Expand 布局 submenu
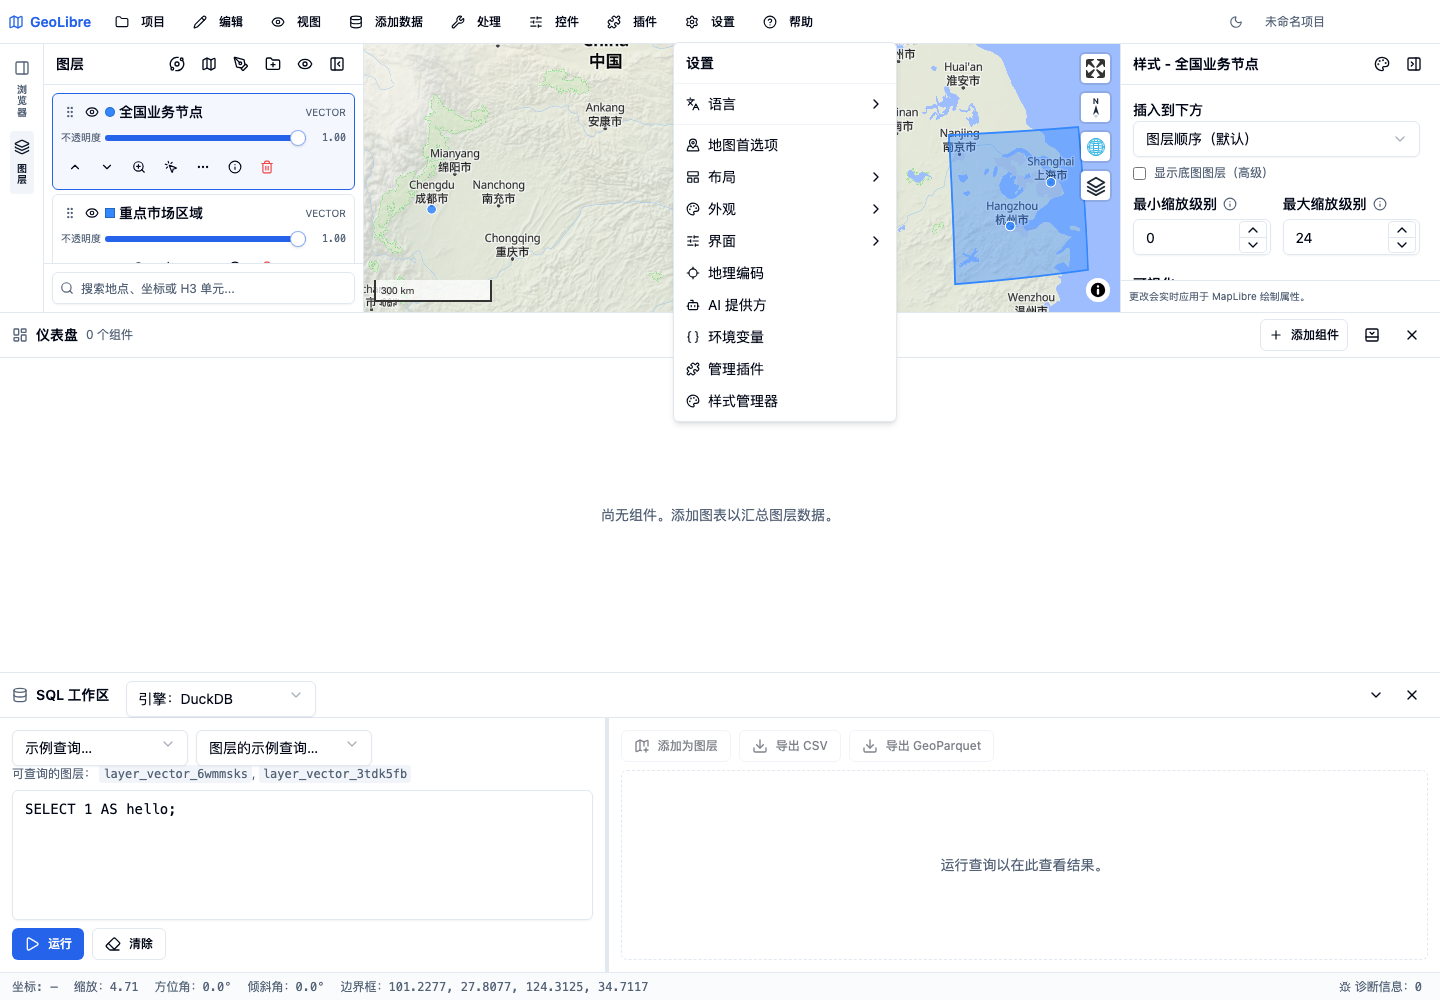This screenshot has height=1000, width=1440. click(x=784, y=177)
